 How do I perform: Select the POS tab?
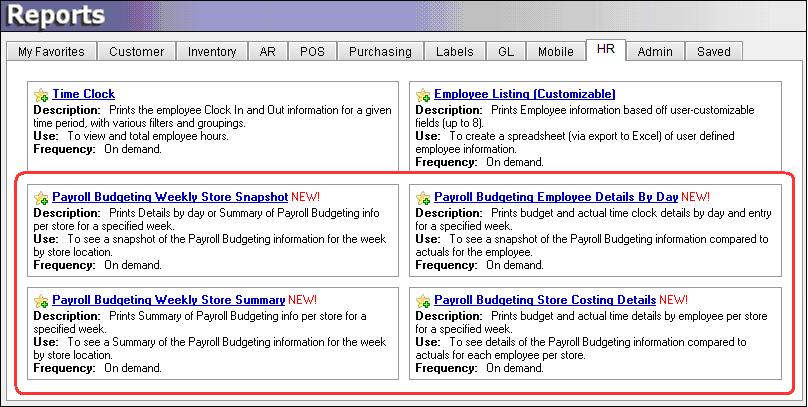tap(312, 51)
